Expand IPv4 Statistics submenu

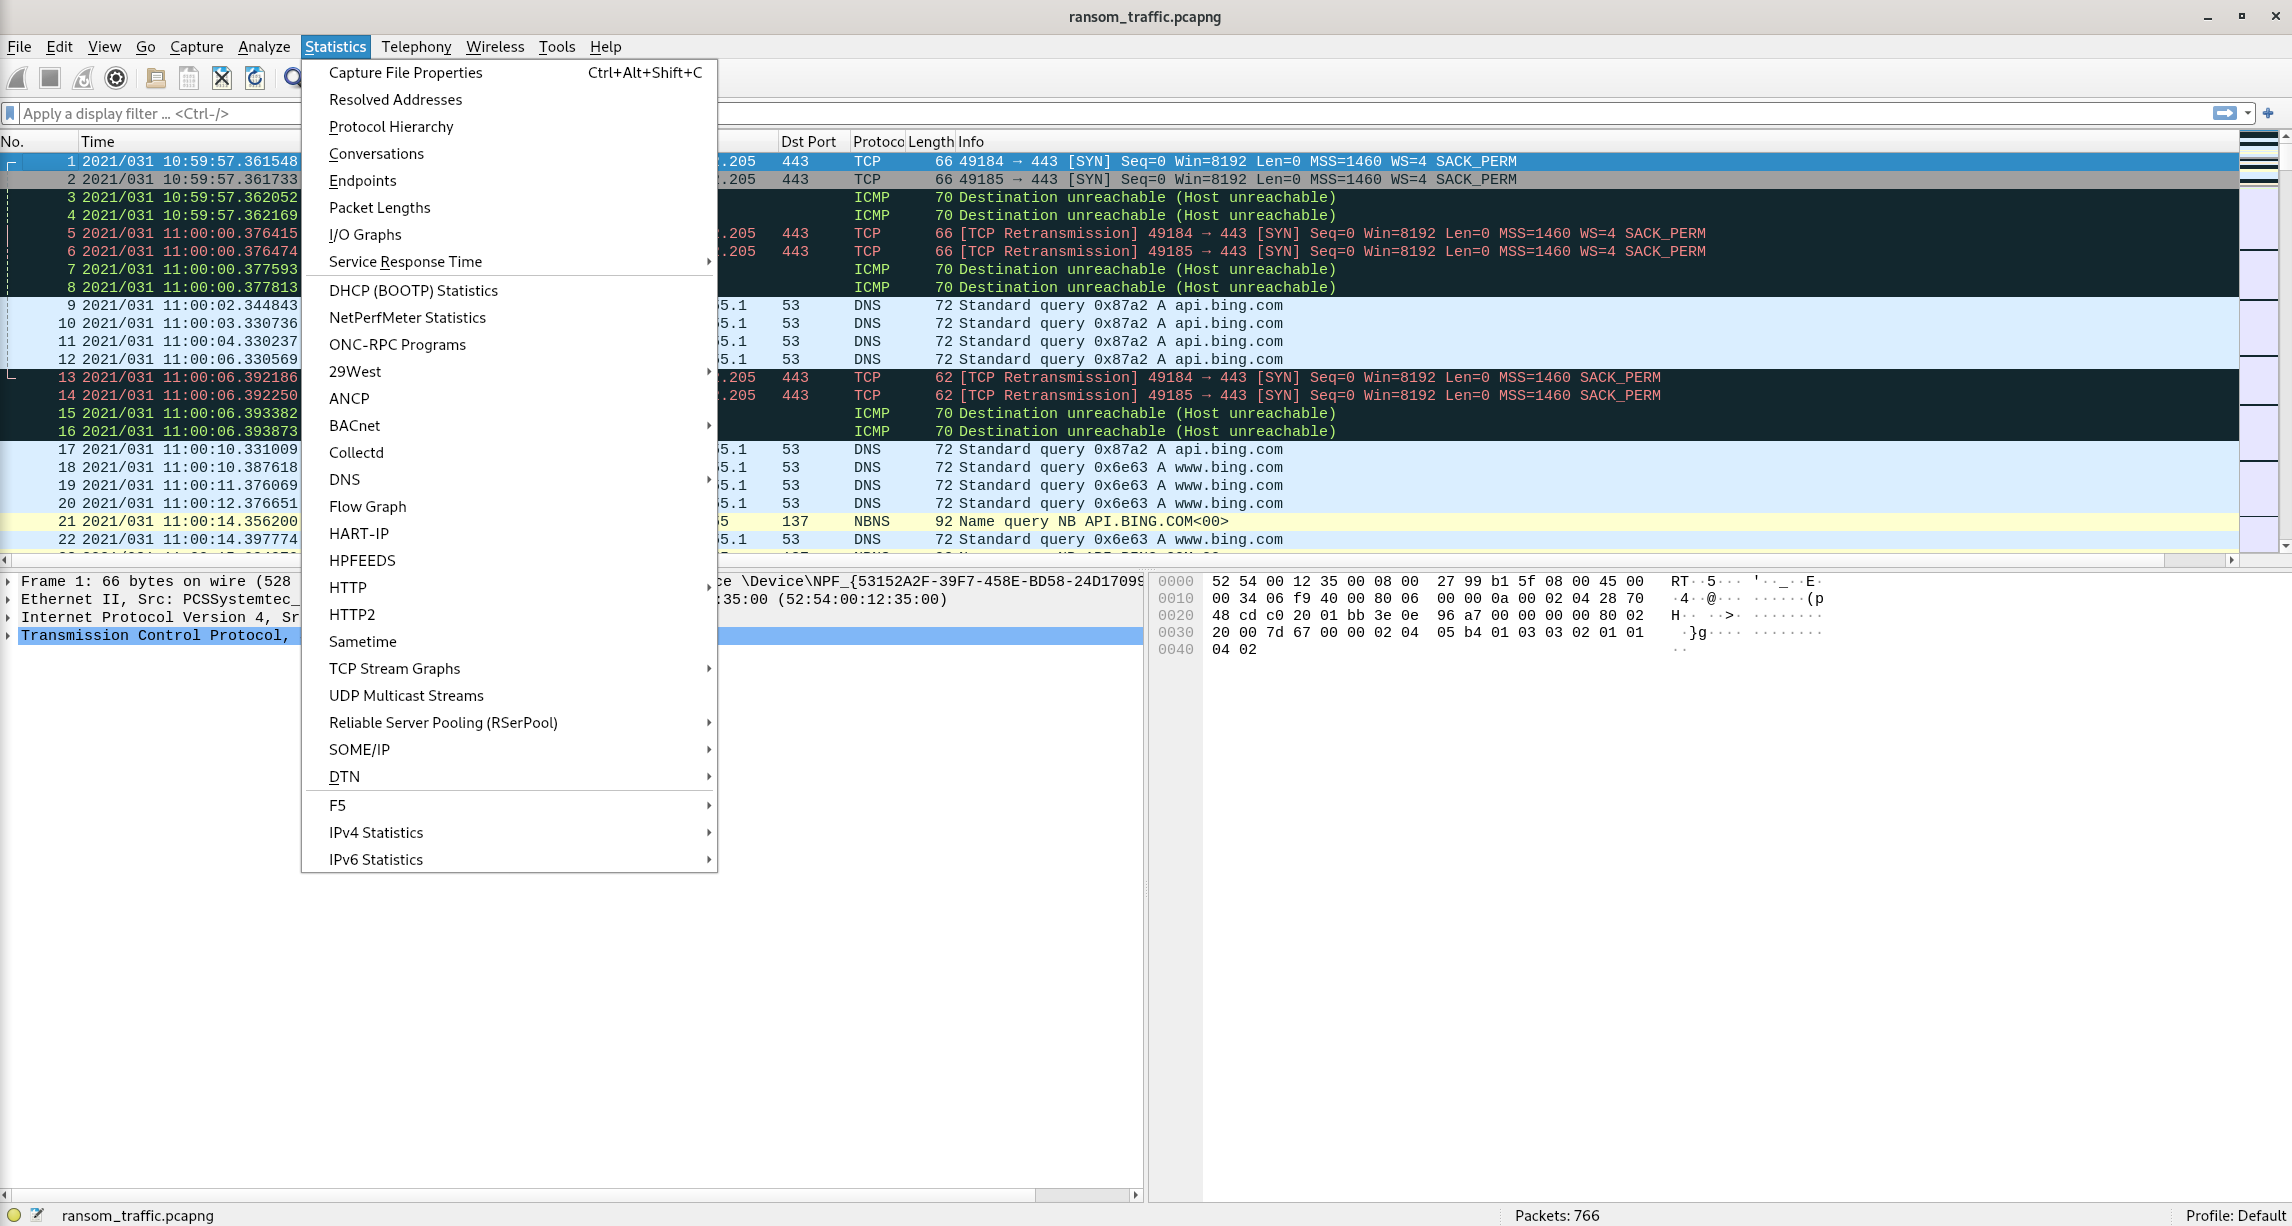coord(509,832)
